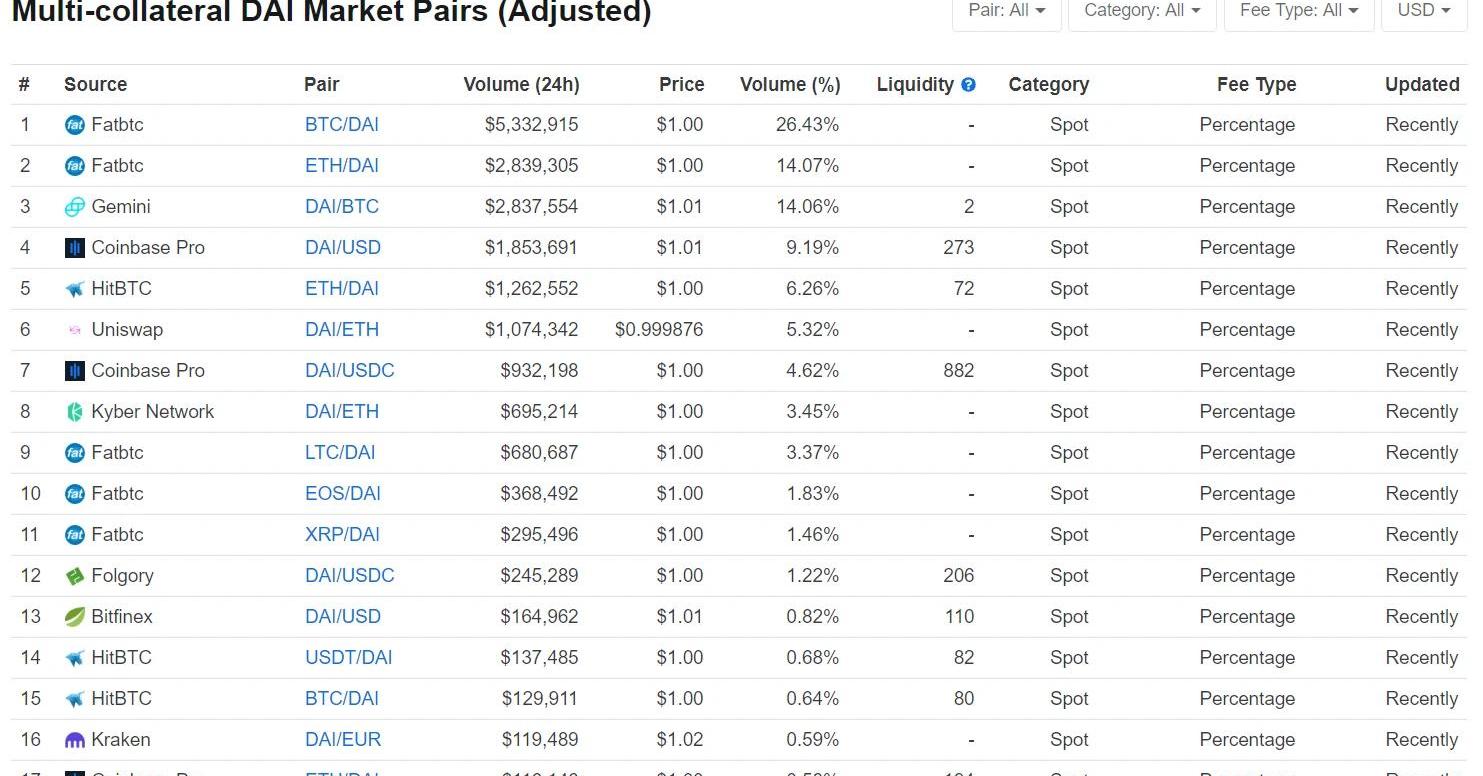Expand the Category: All dropdown

(x=1142, y=11)
